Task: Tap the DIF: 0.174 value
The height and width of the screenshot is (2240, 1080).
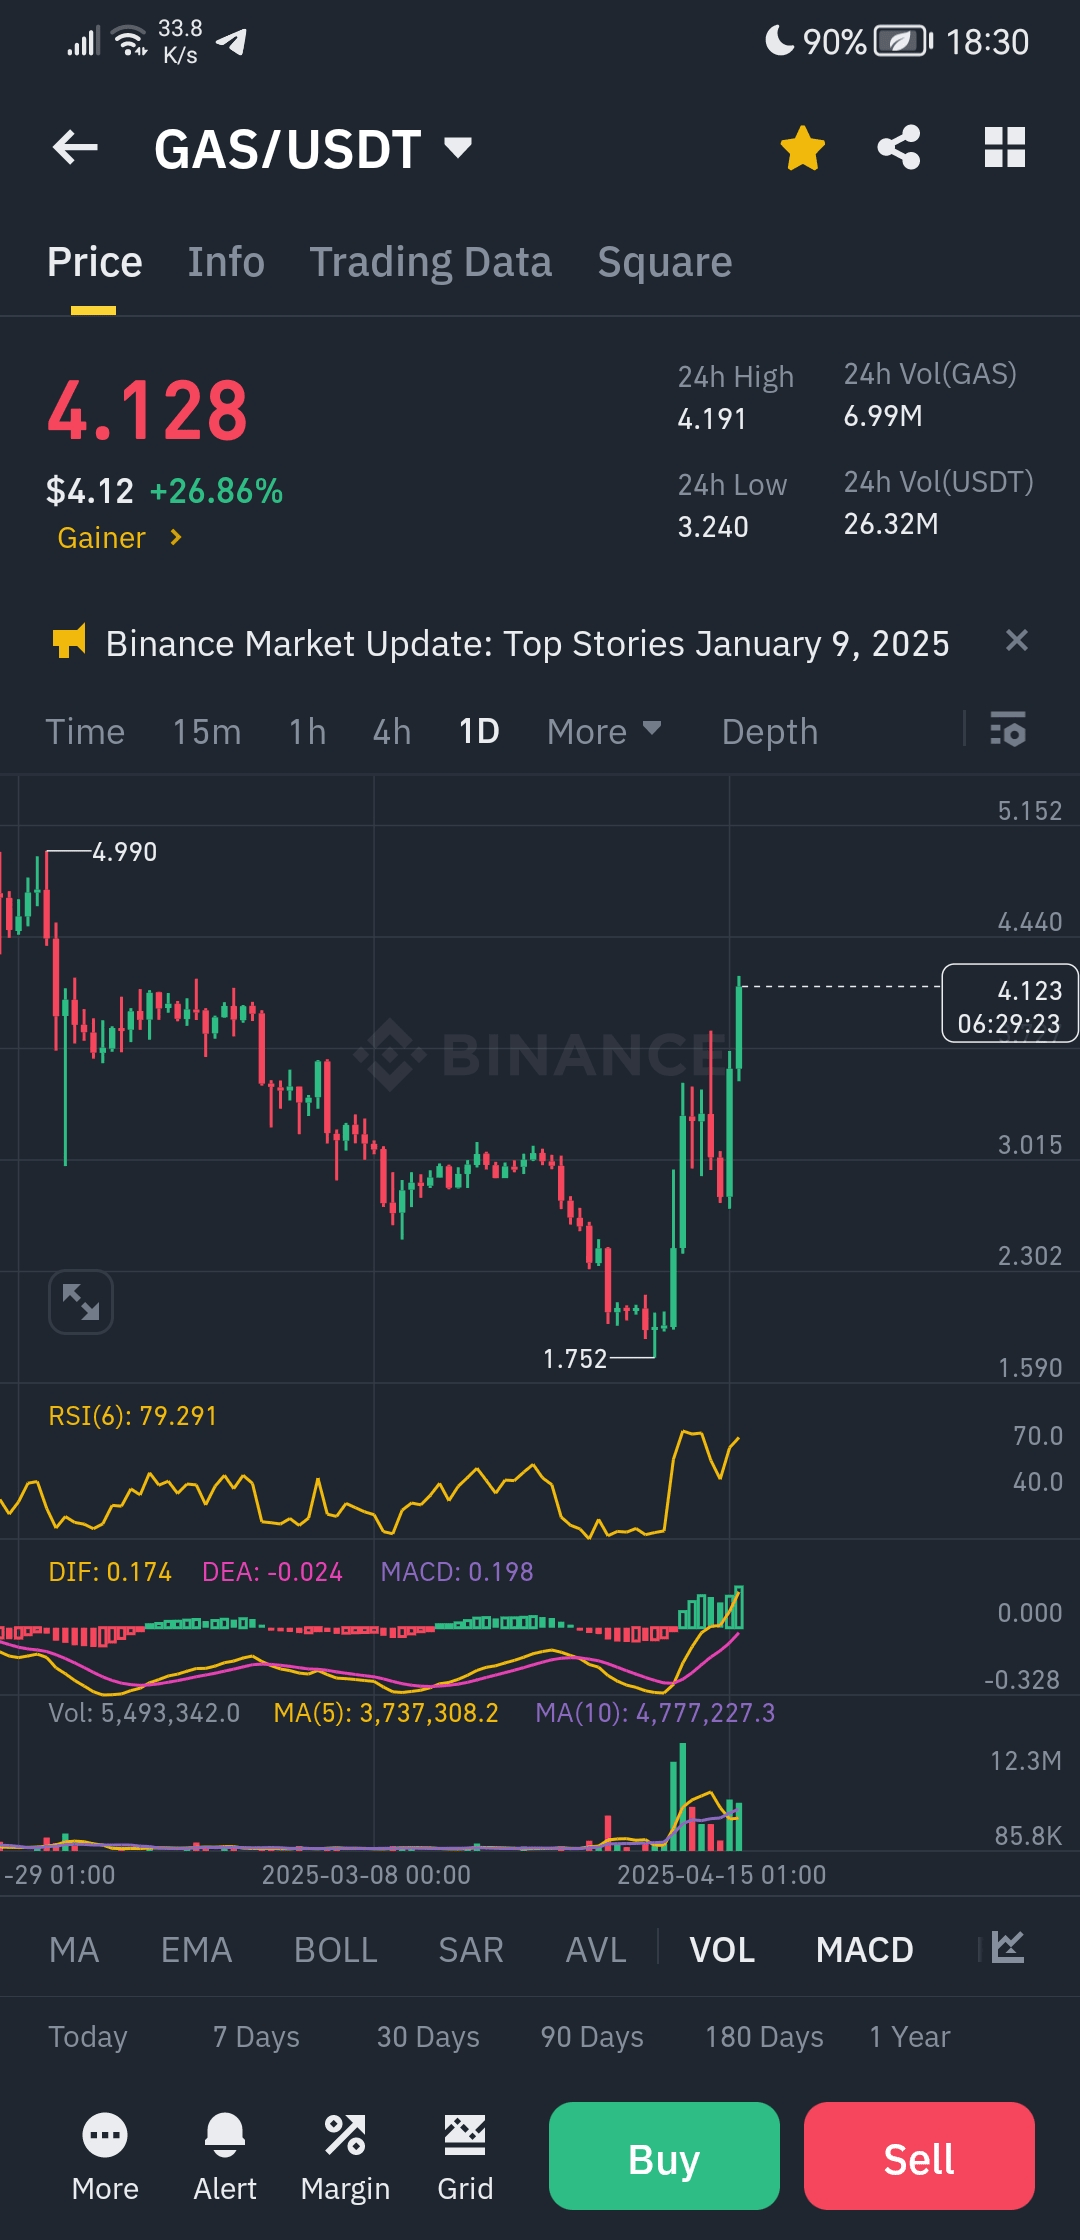Action: 110,1572
